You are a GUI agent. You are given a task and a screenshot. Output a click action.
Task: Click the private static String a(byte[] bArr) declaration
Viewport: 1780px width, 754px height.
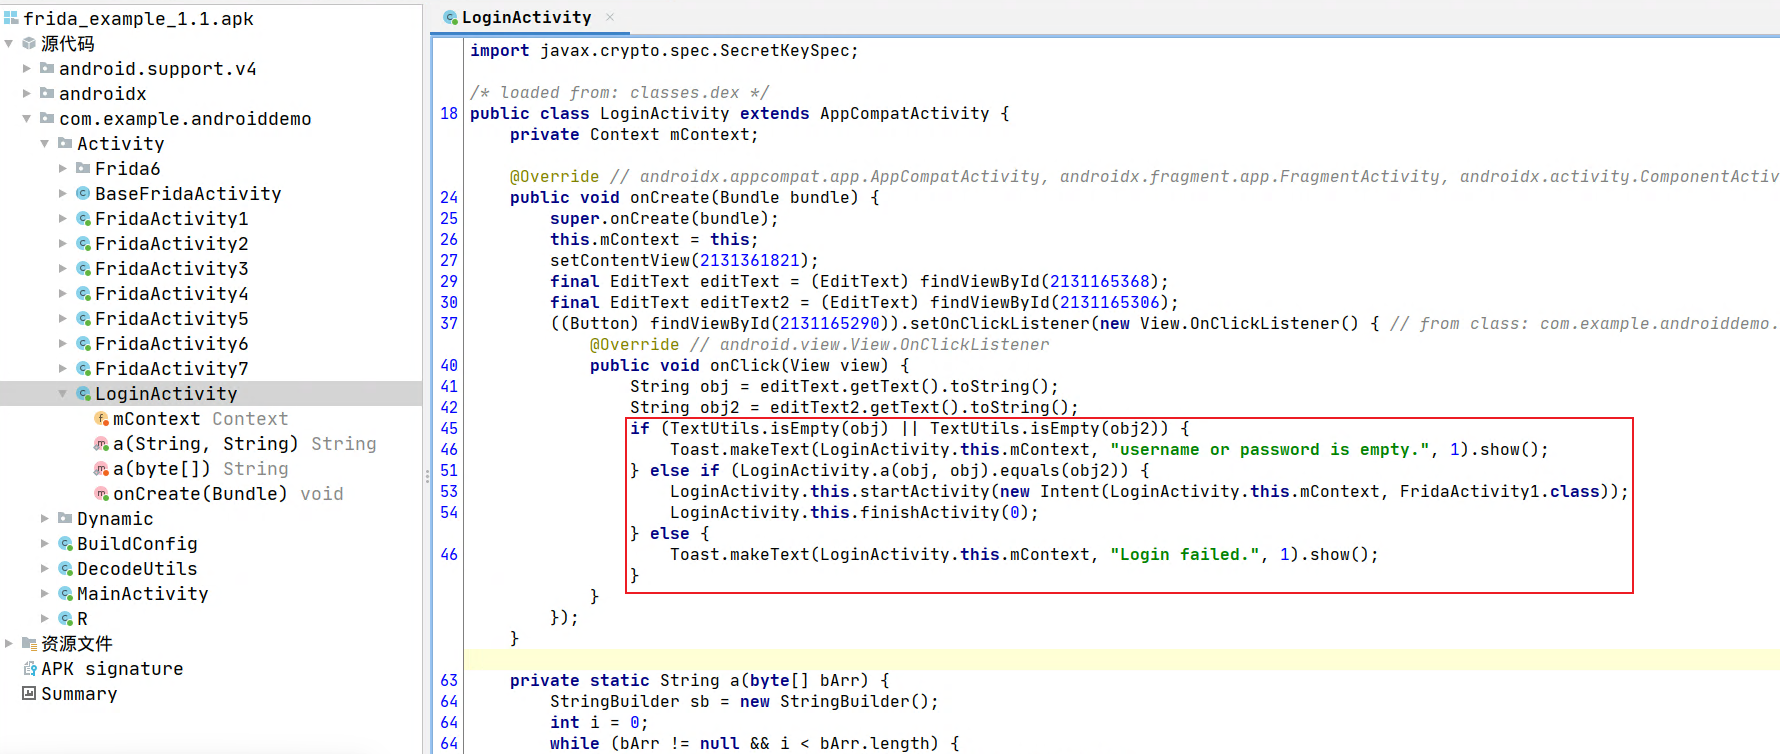[699, 680]
